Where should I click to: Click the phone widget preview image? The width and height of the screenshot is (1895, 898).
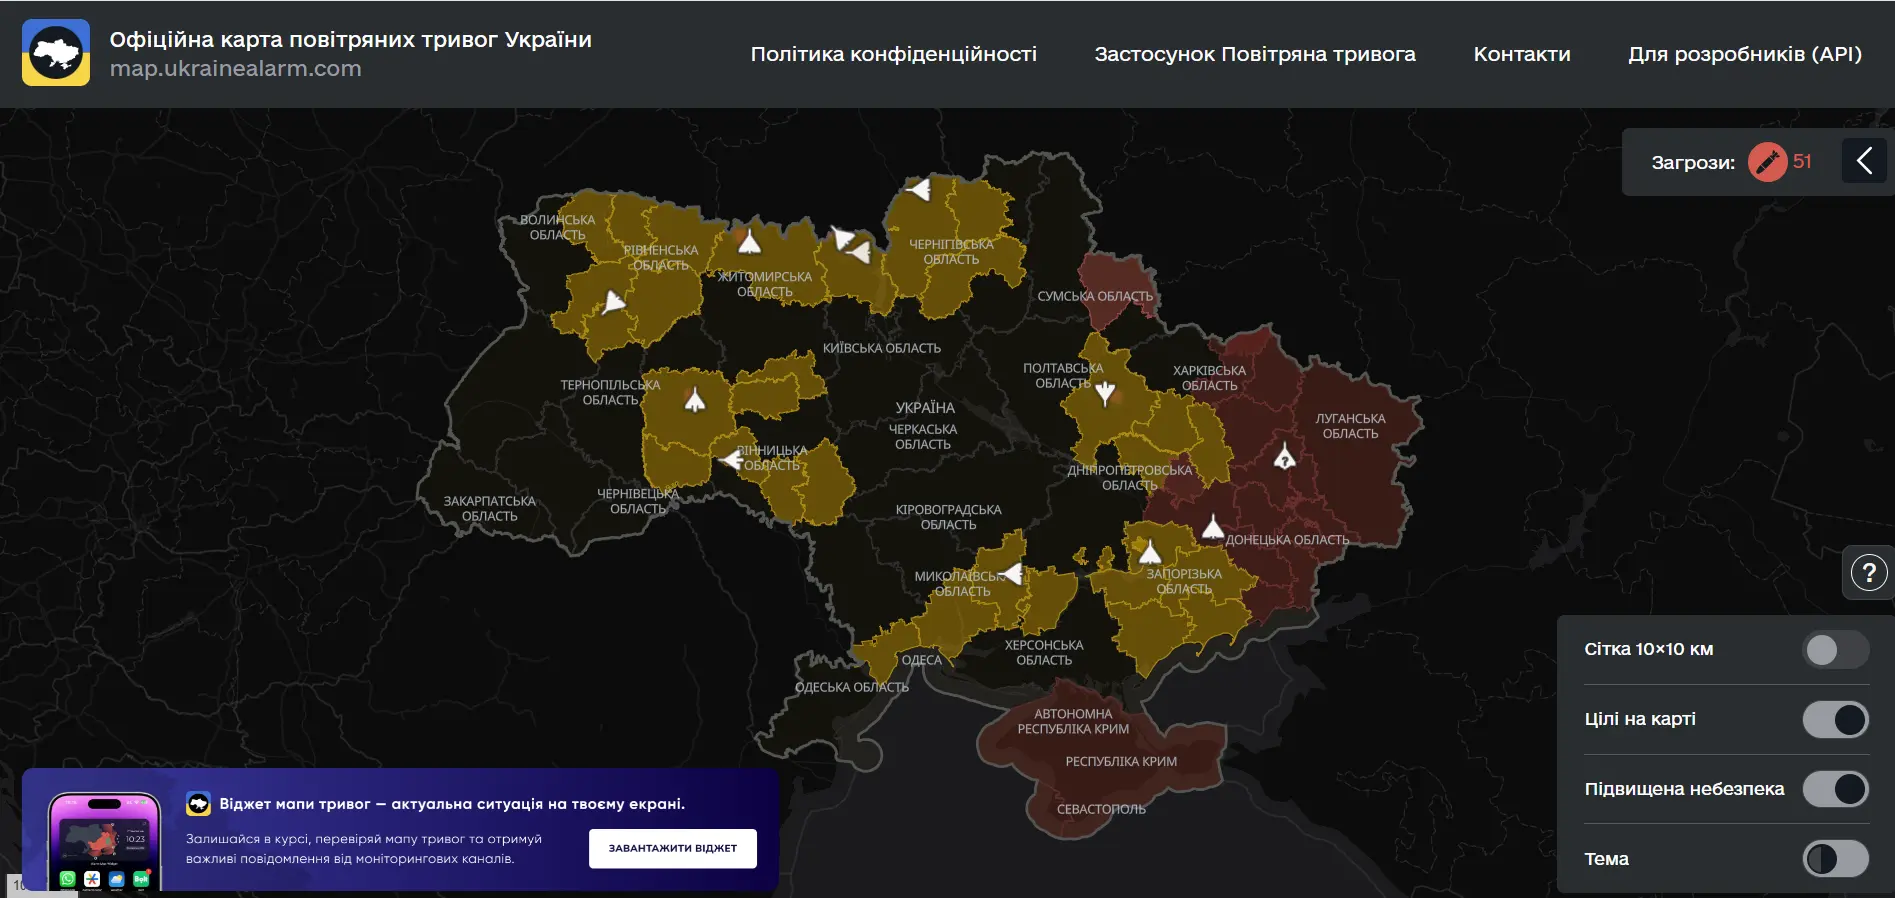point(104,841)
